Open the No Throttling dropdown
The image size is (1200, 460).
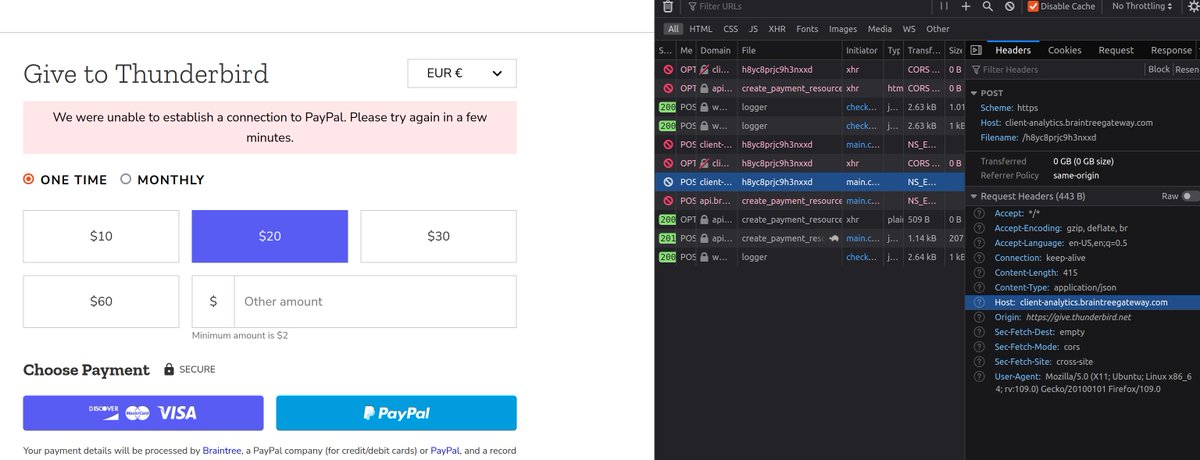click(1144, 6)
